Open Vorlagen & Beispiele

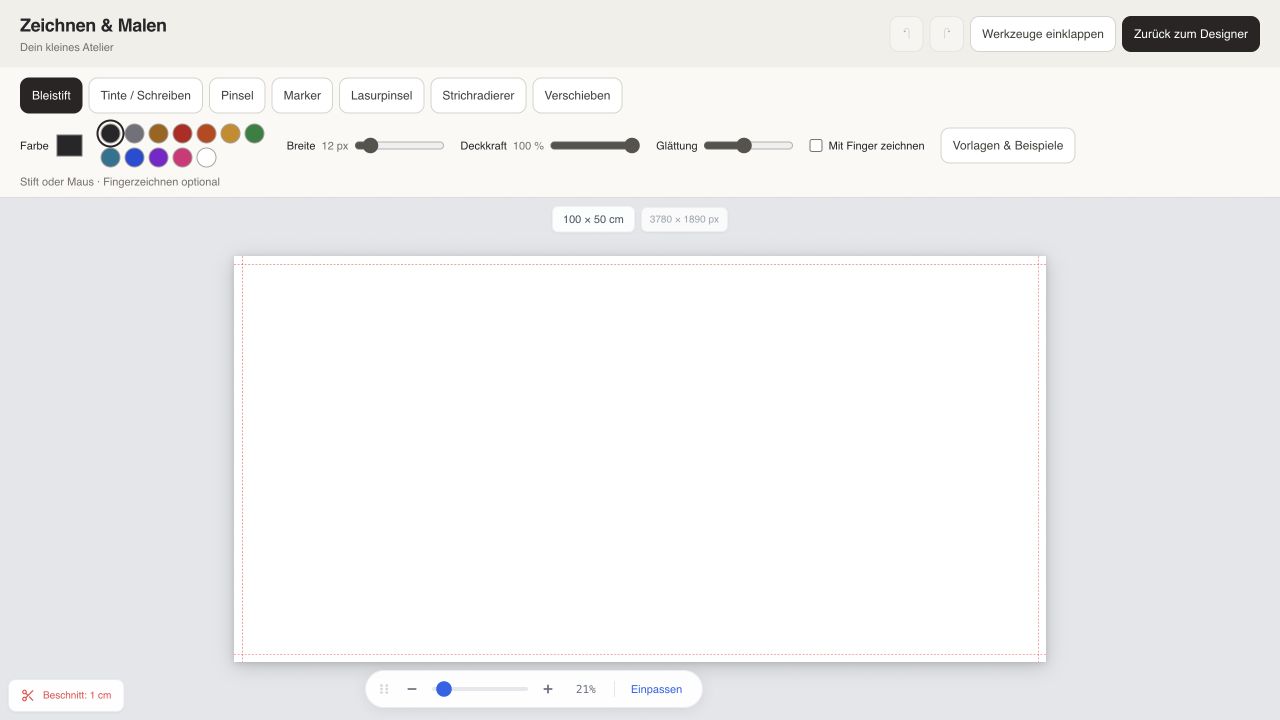click(x=1008, y=146)
